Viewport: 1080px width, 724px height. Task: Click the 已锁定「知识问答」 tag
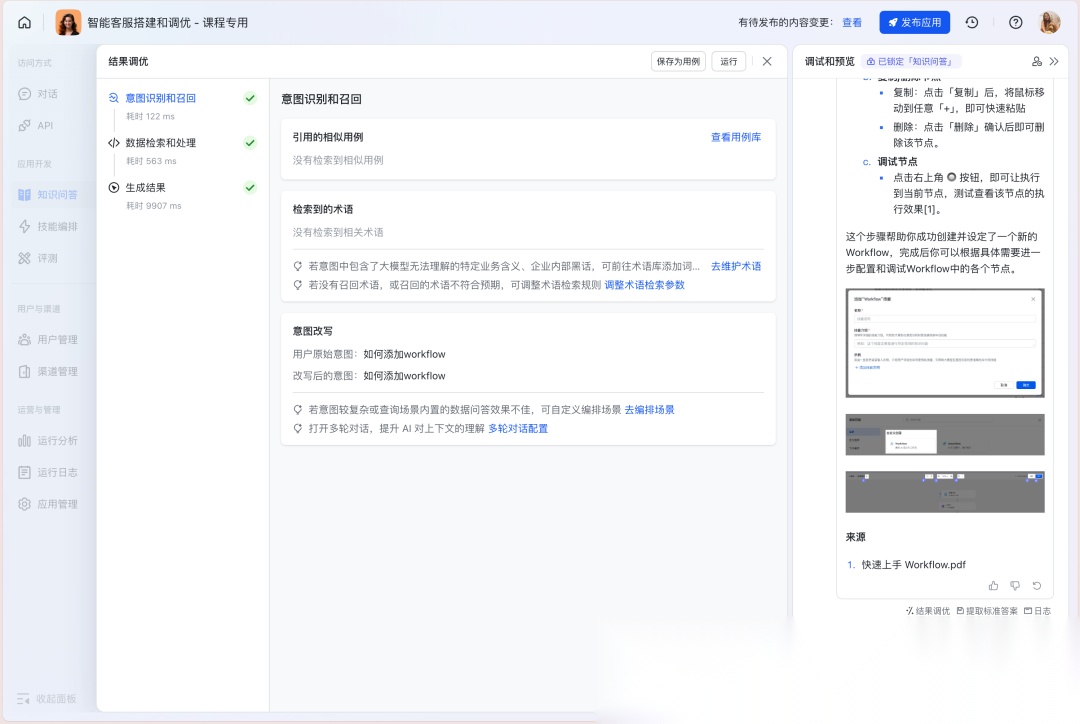(911, 61)
